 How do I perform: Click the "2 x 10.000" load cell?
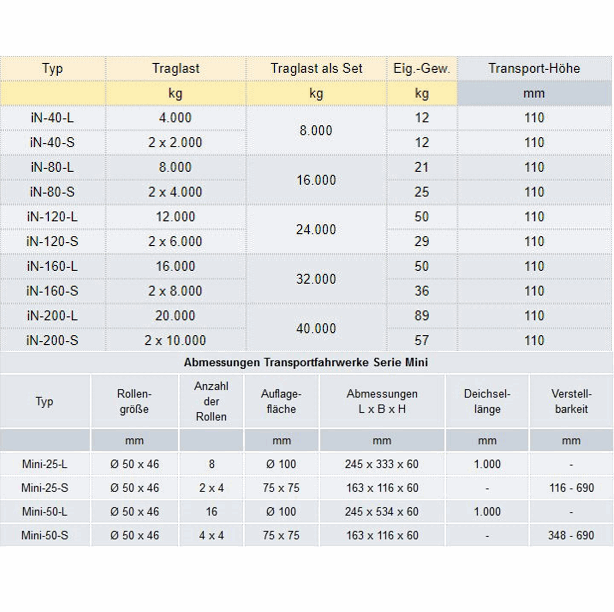(175, 341)
